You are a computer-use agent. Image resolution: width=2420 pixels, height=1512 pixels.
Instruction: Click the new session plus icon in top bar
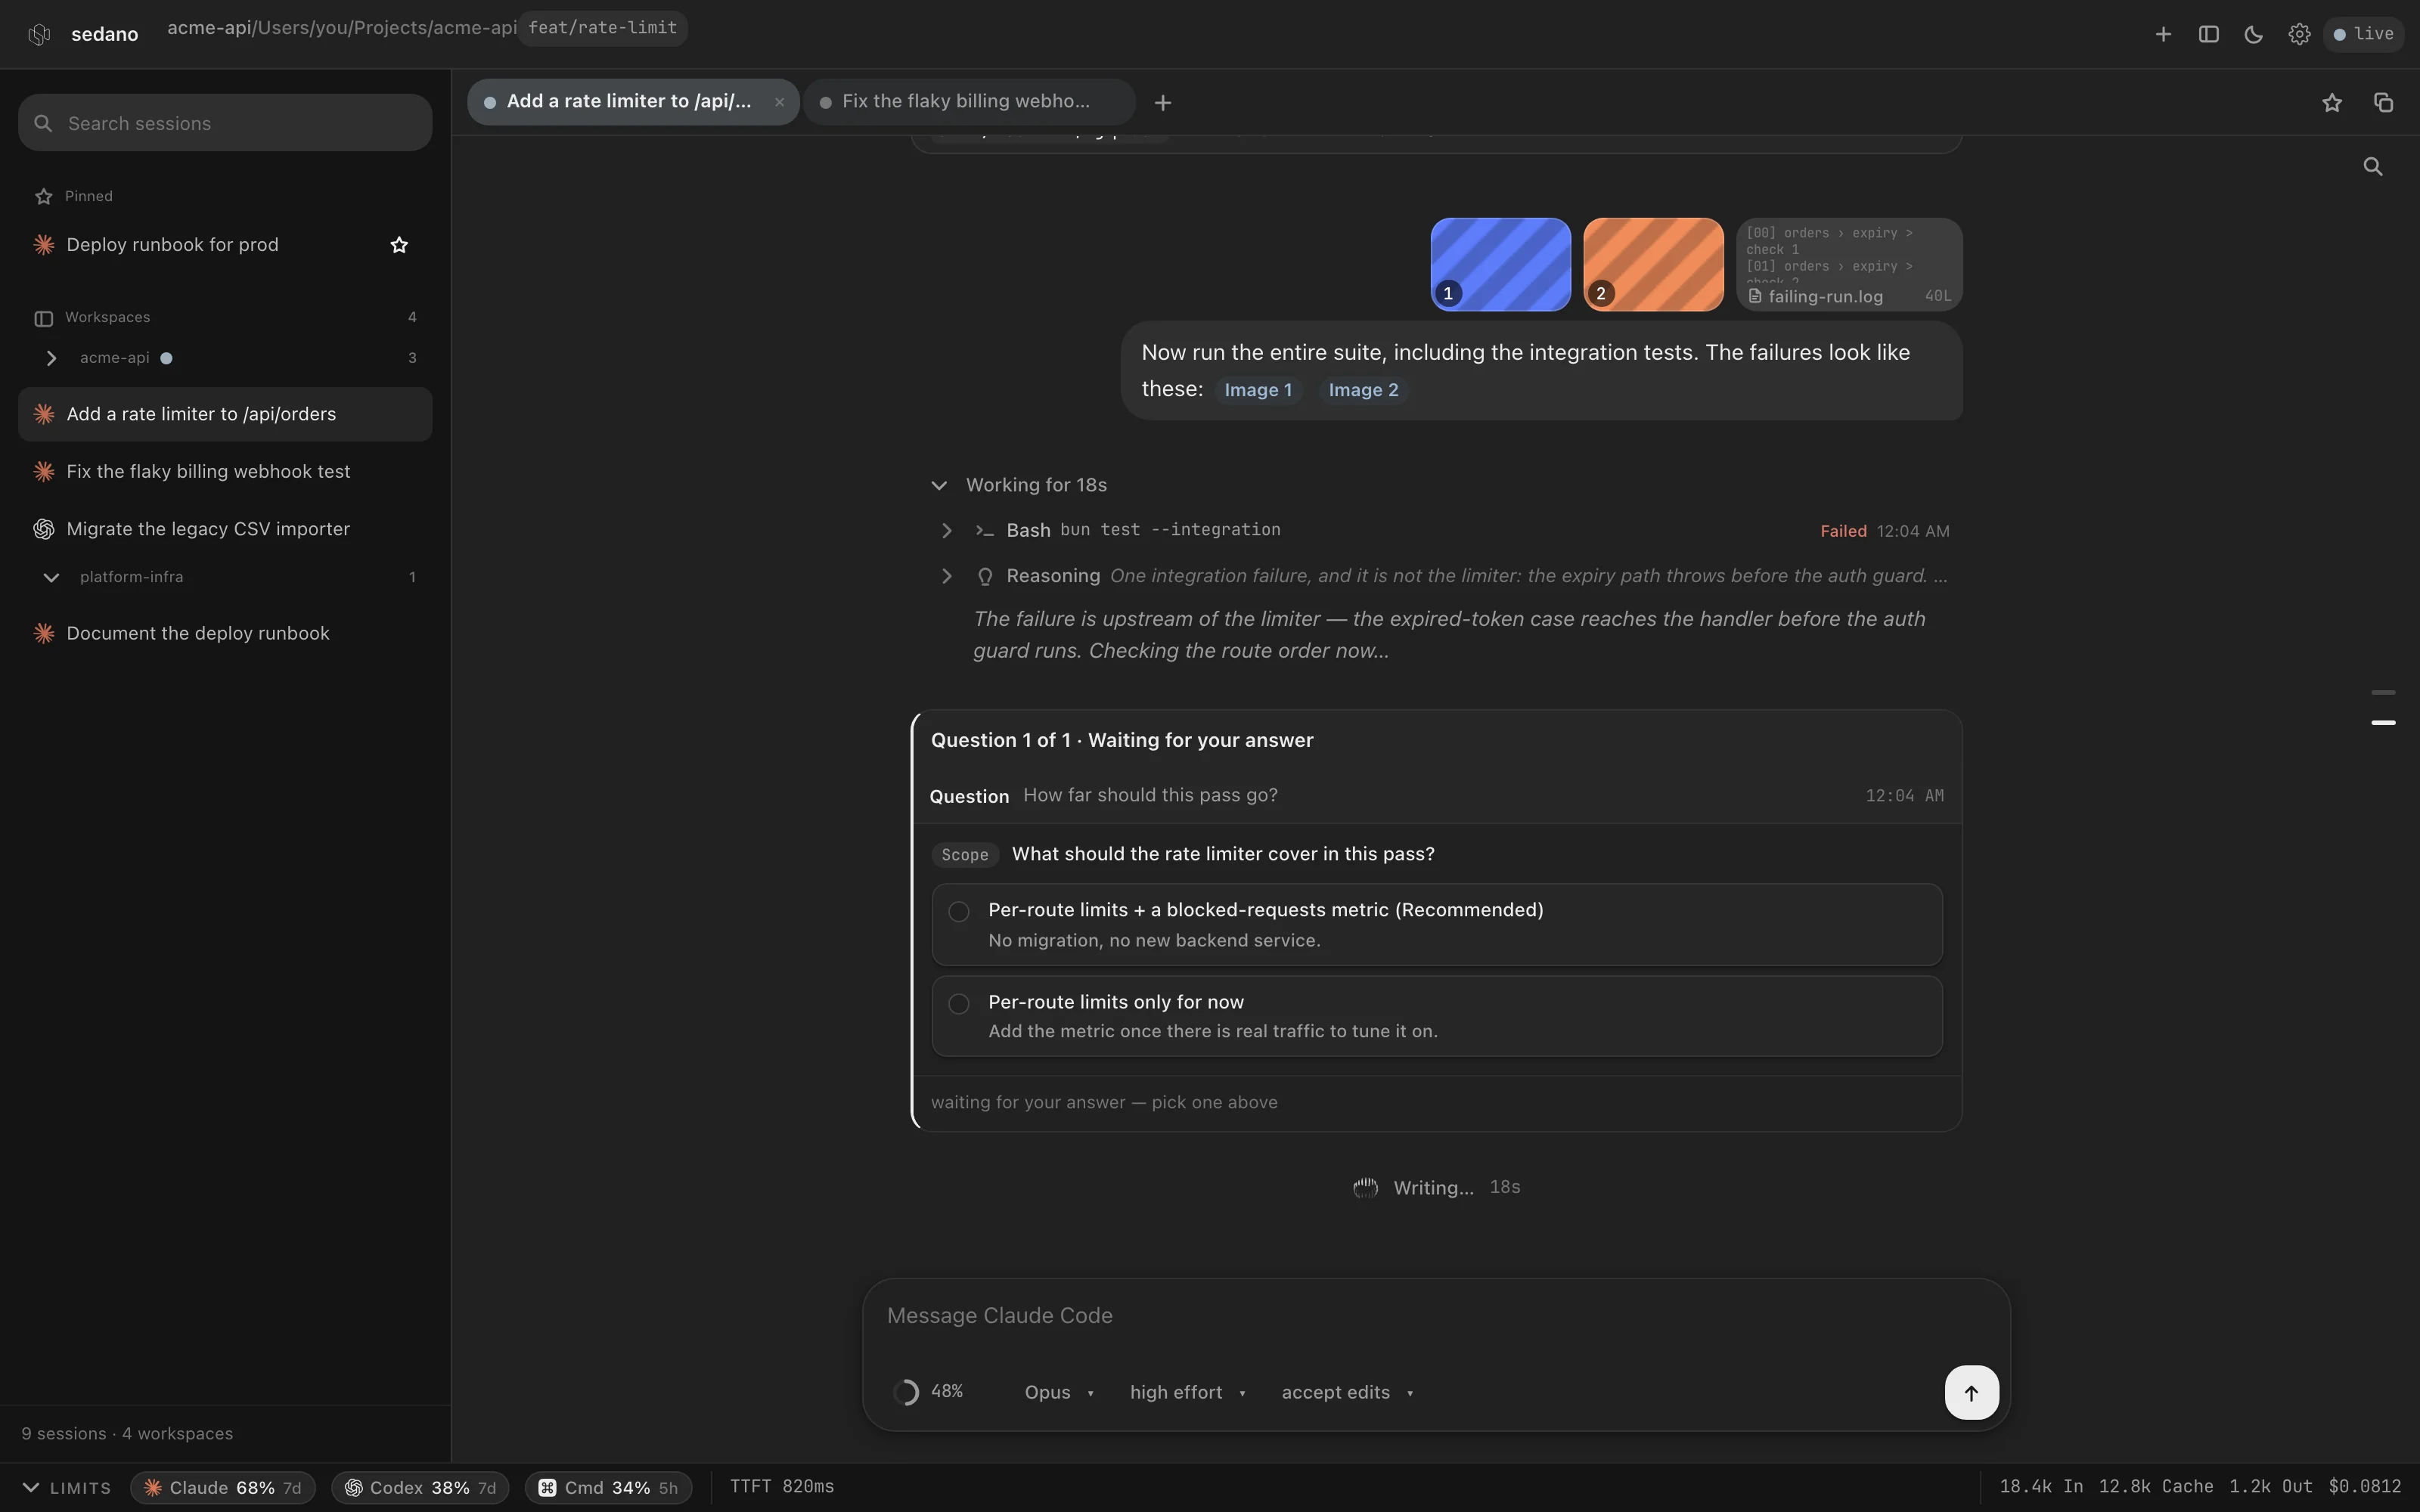point(2163,34)
